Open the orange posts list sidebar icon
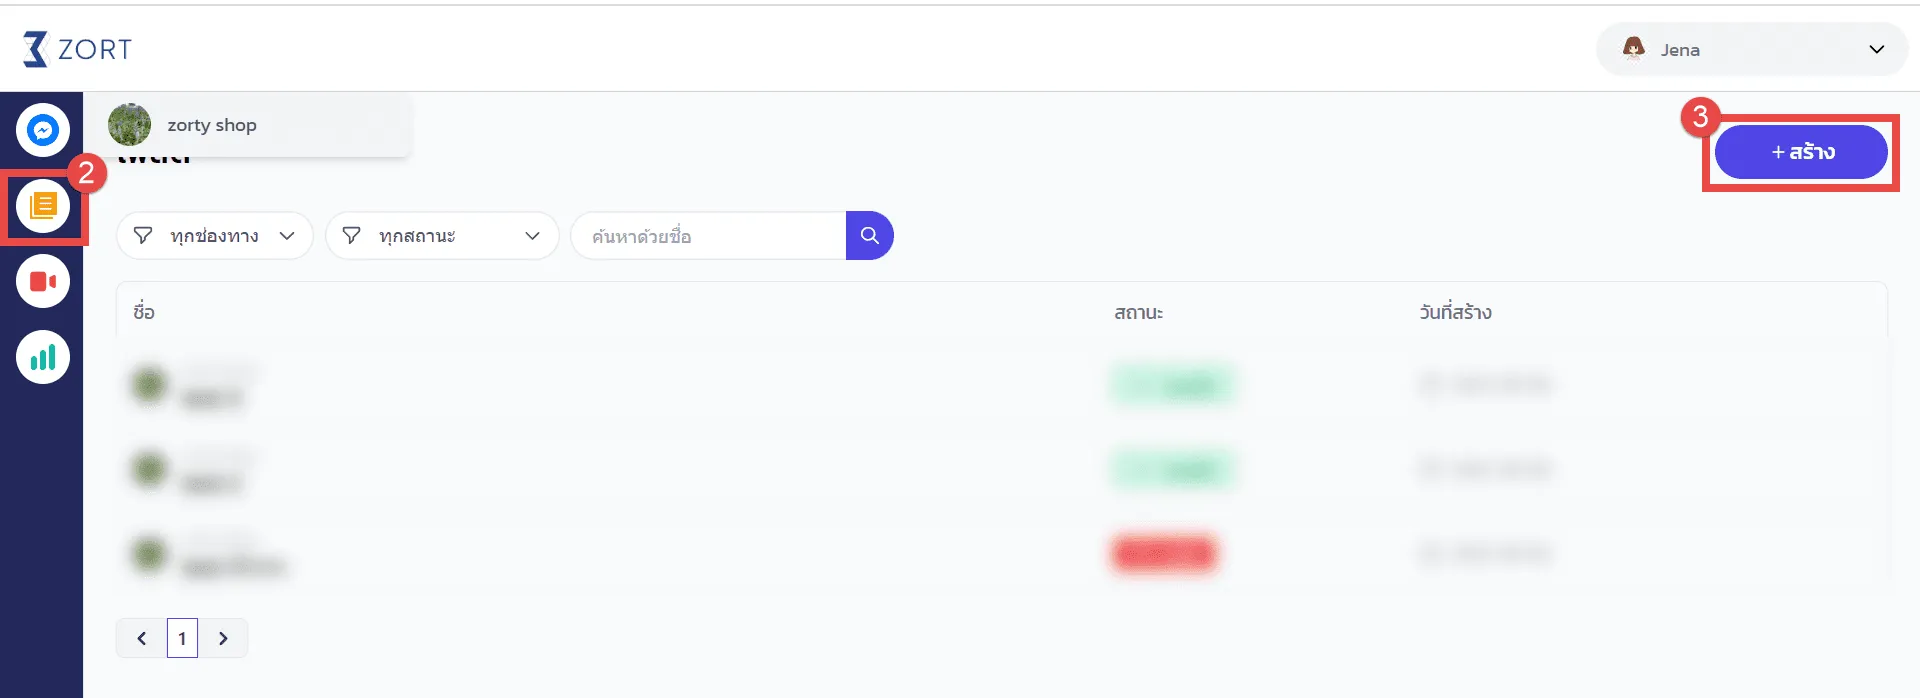 point(43,206)
